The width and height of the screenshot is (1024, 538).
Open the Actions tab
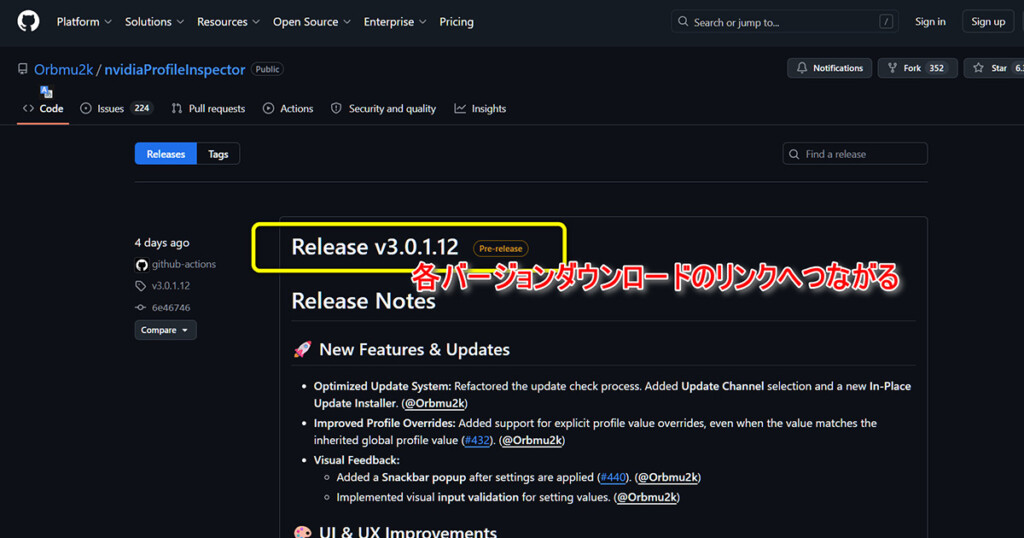click(288, 108)
